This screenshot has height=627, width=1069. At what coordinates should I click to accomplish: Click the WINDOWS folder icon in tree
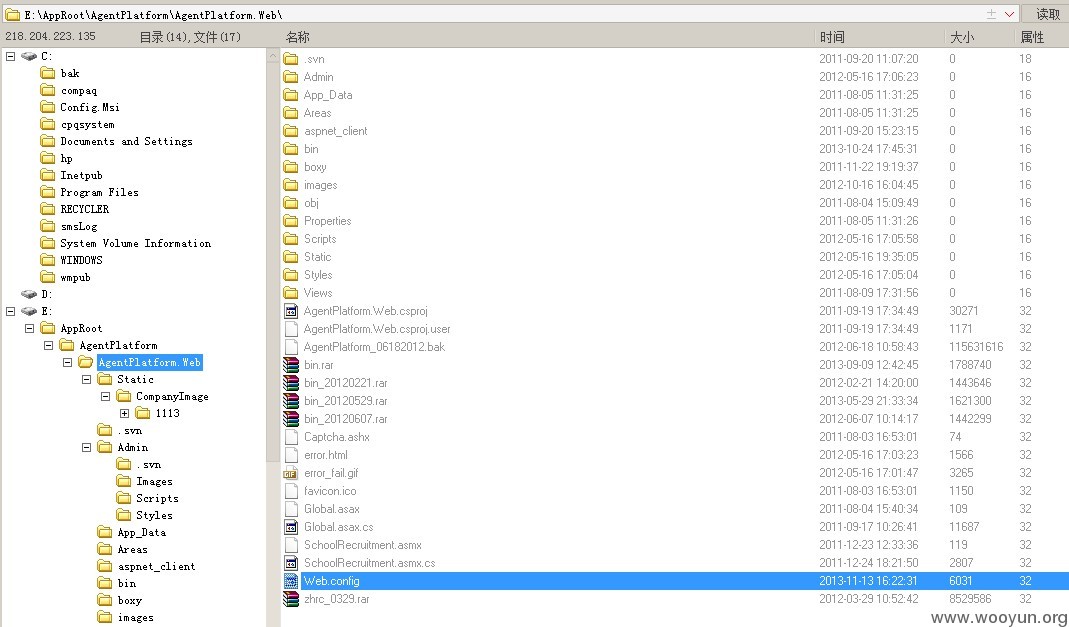tap(48, 260)
